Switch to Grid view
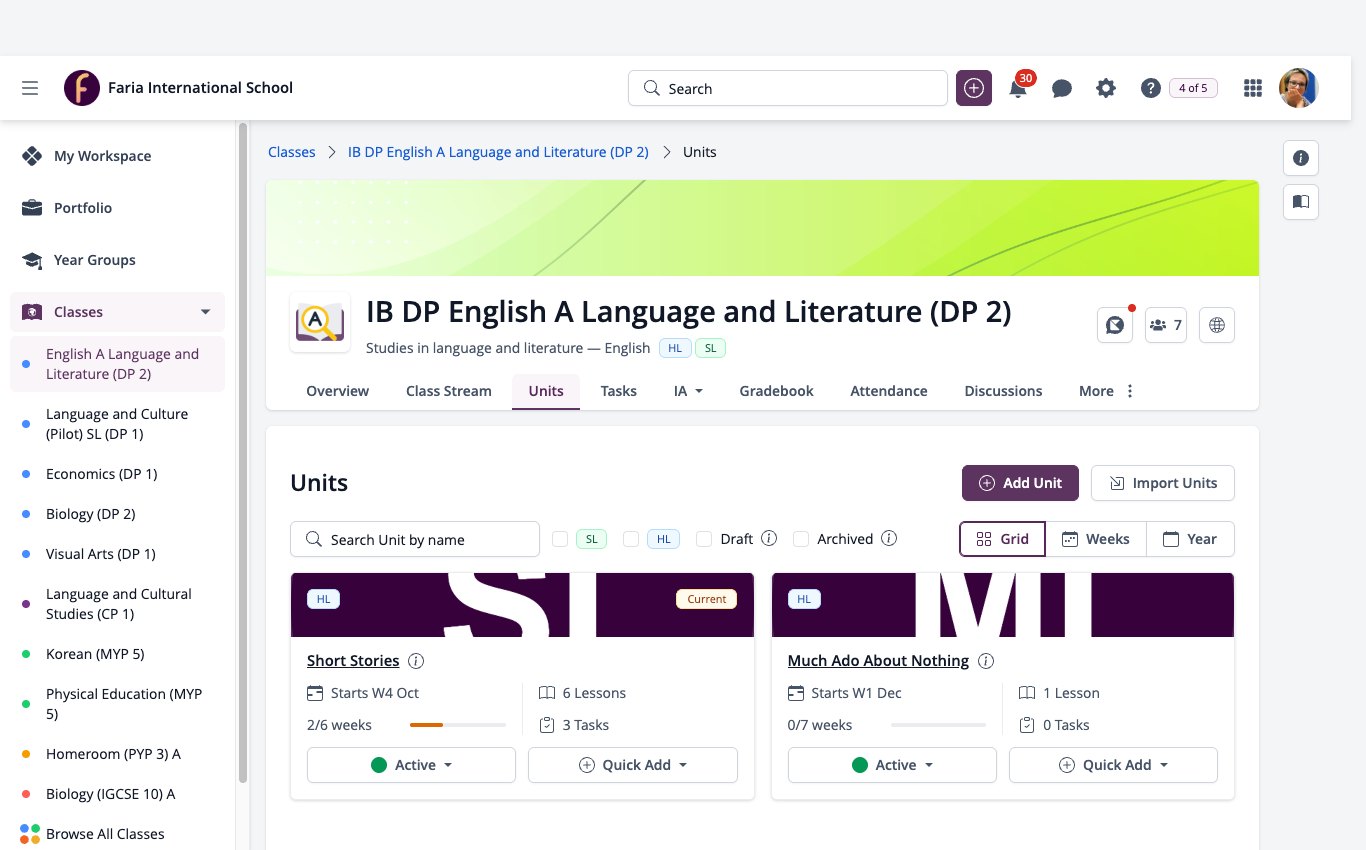Viewport: 1366px width, 850px height. tap(1002, 539)
